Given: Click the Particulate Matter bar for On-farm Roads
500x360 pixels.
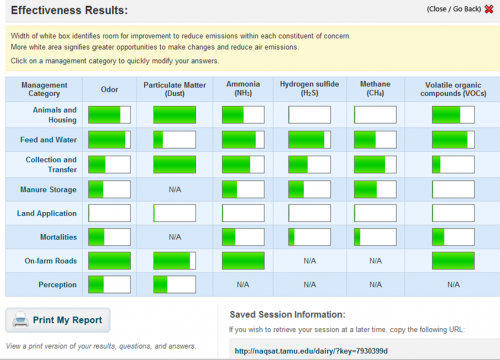Looking at the screenshot, I should 175,261.
